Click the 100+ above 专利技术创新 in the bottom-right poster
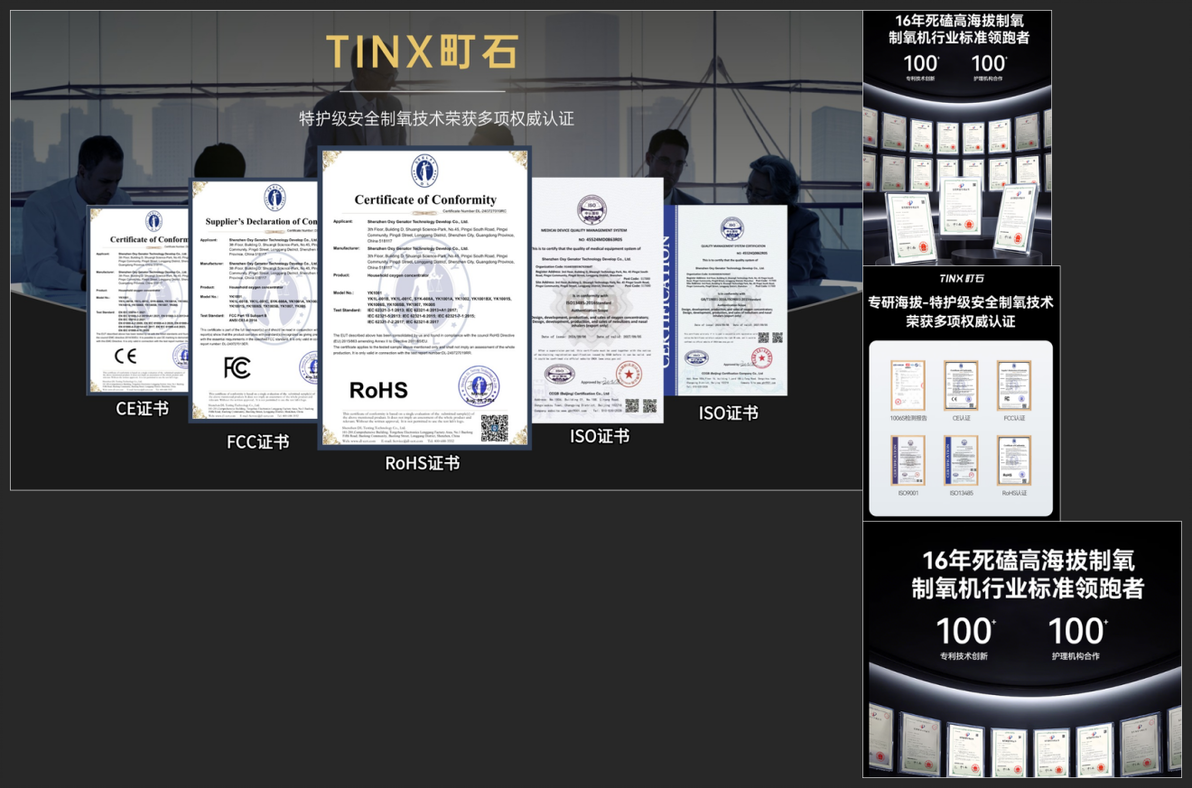Viewport: 1192px width, 788px height. click(965, 631)
